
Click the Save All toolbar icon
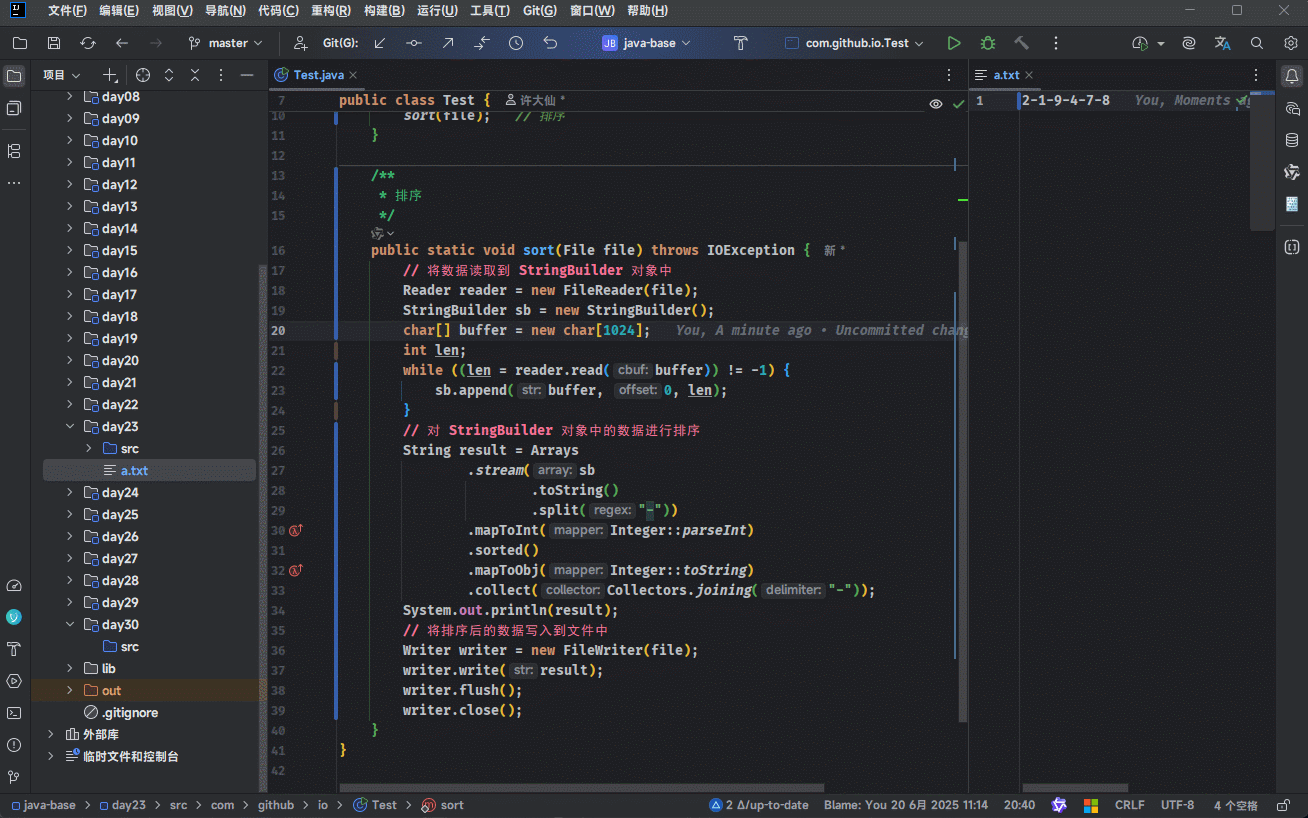click(x=54, y=43)
